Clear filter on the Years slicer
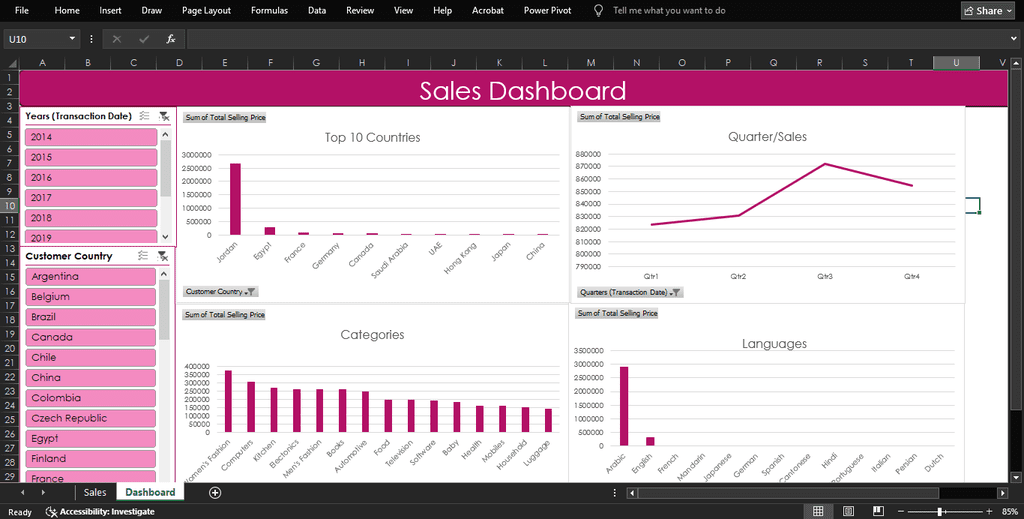The height and width of the screenshot is (519, 1024). pyautogui.click(x=164, y=116)
